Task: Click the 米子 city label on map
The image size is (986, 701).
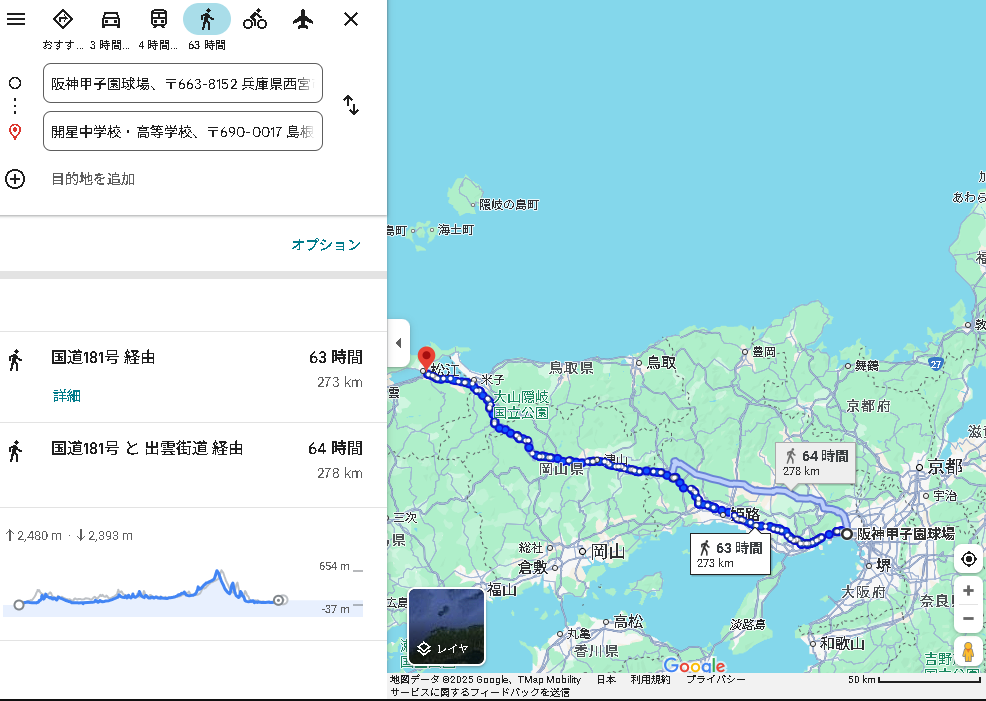Action: pyautogui.click(x=492, y=379)
